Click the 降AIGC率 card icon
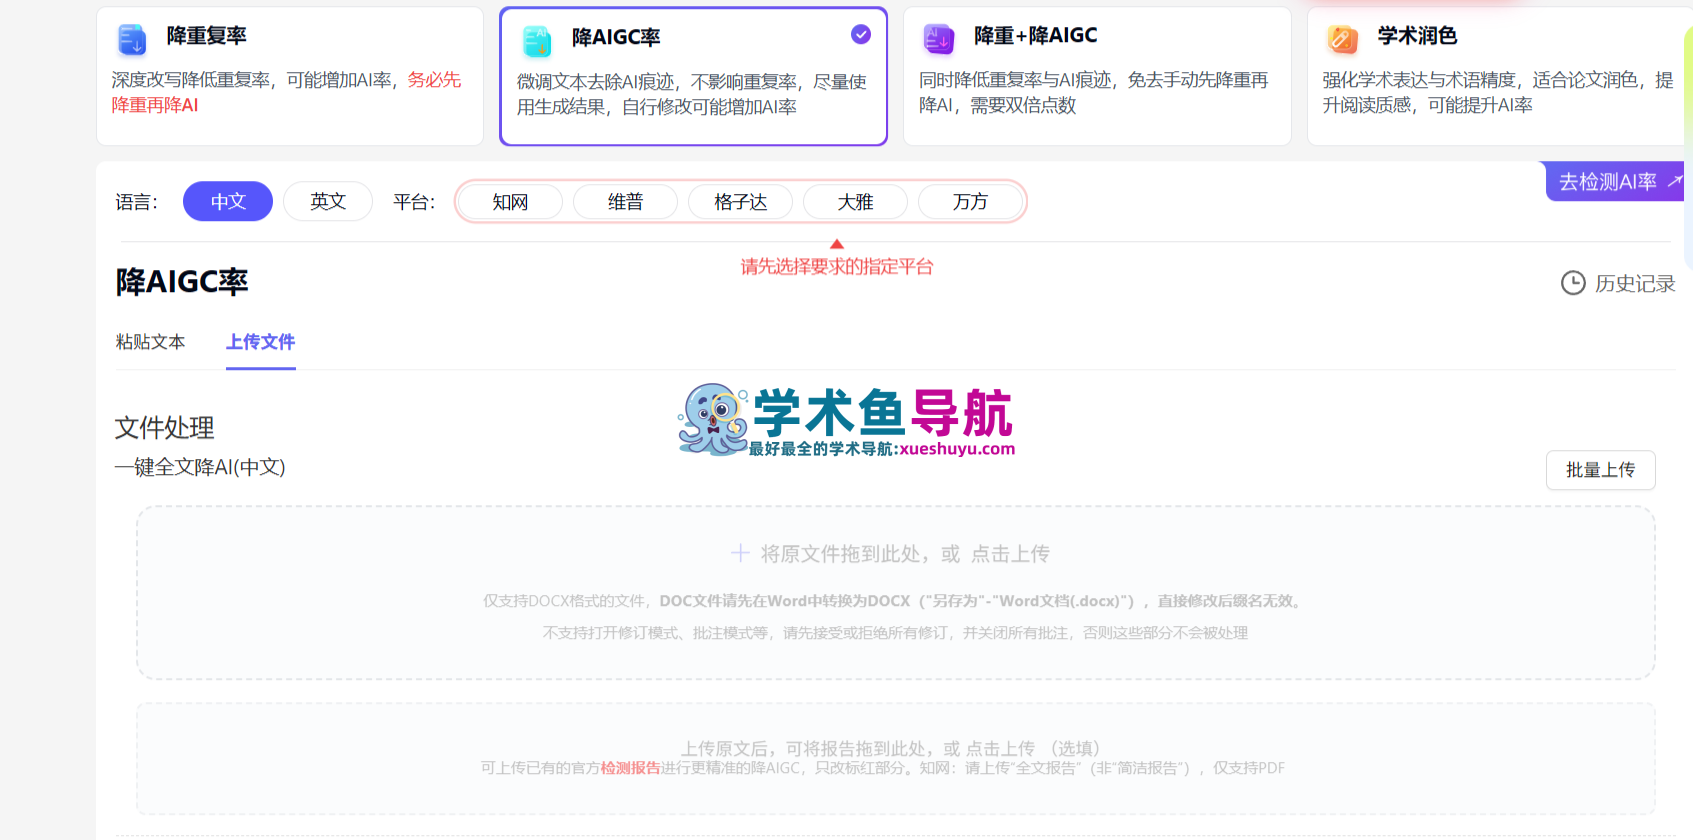This screenshot has height=840, width=1693. [x=537, y=40]
